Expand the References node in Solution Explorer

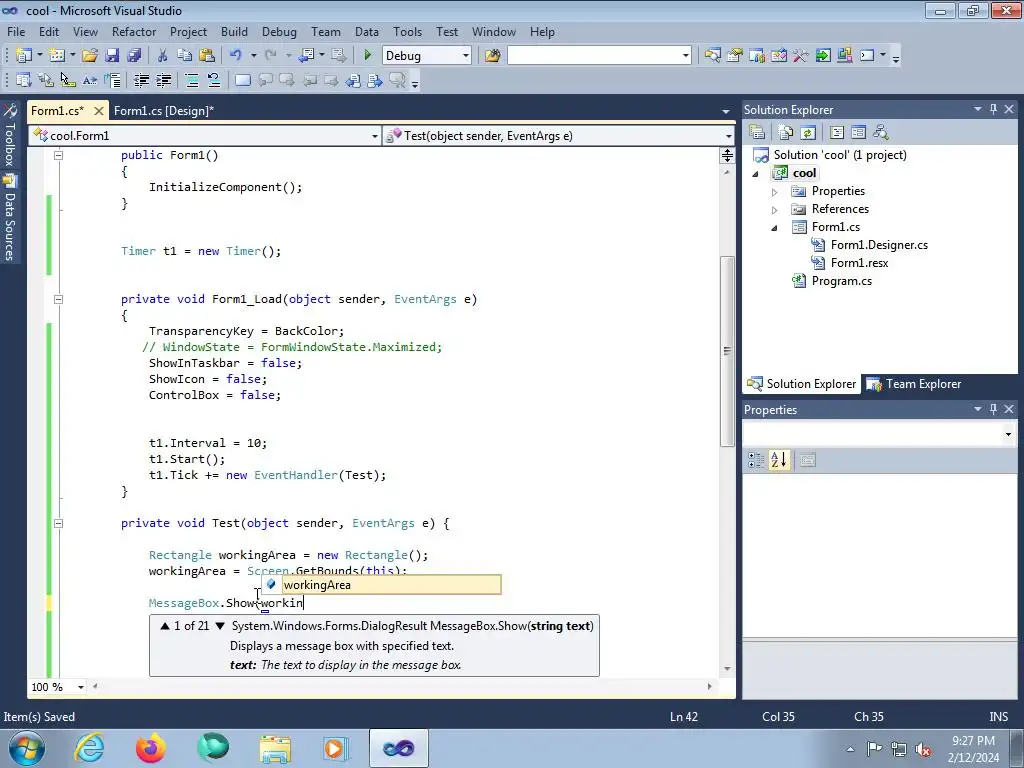pyautogui.click(x=774, y=210)
